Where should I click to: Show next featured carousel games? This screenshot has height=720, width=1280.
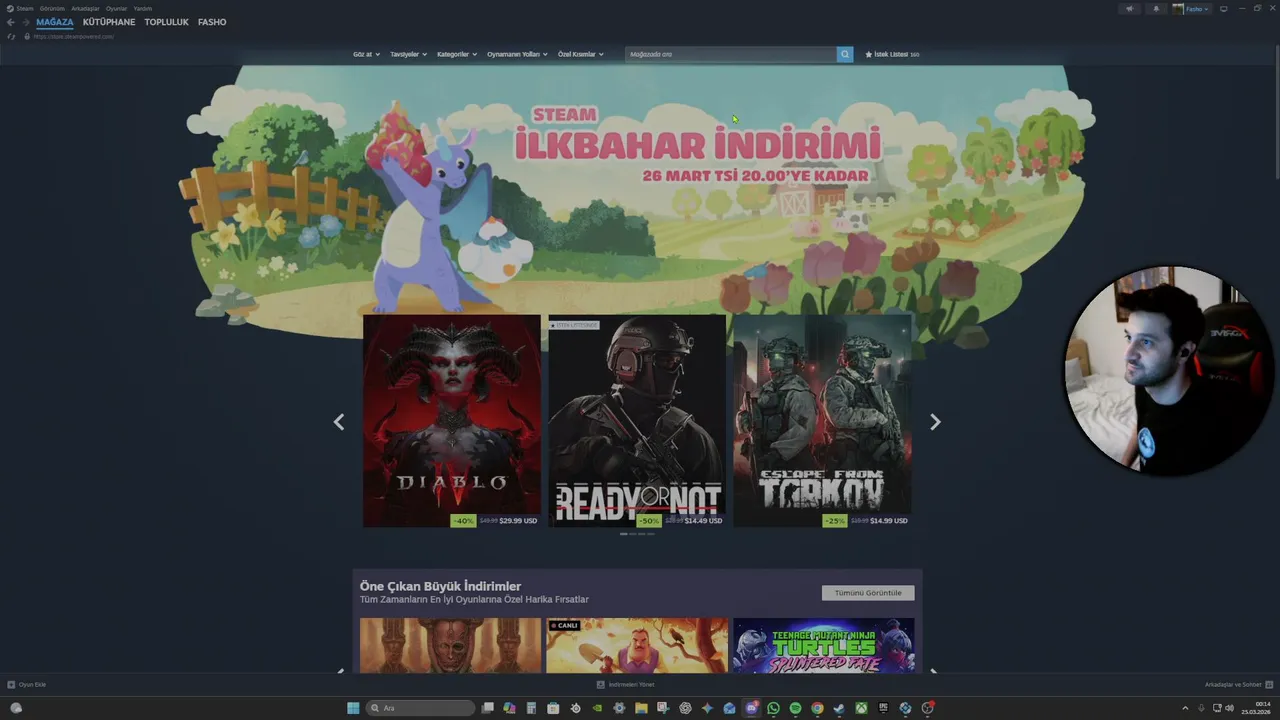(935, 422)
